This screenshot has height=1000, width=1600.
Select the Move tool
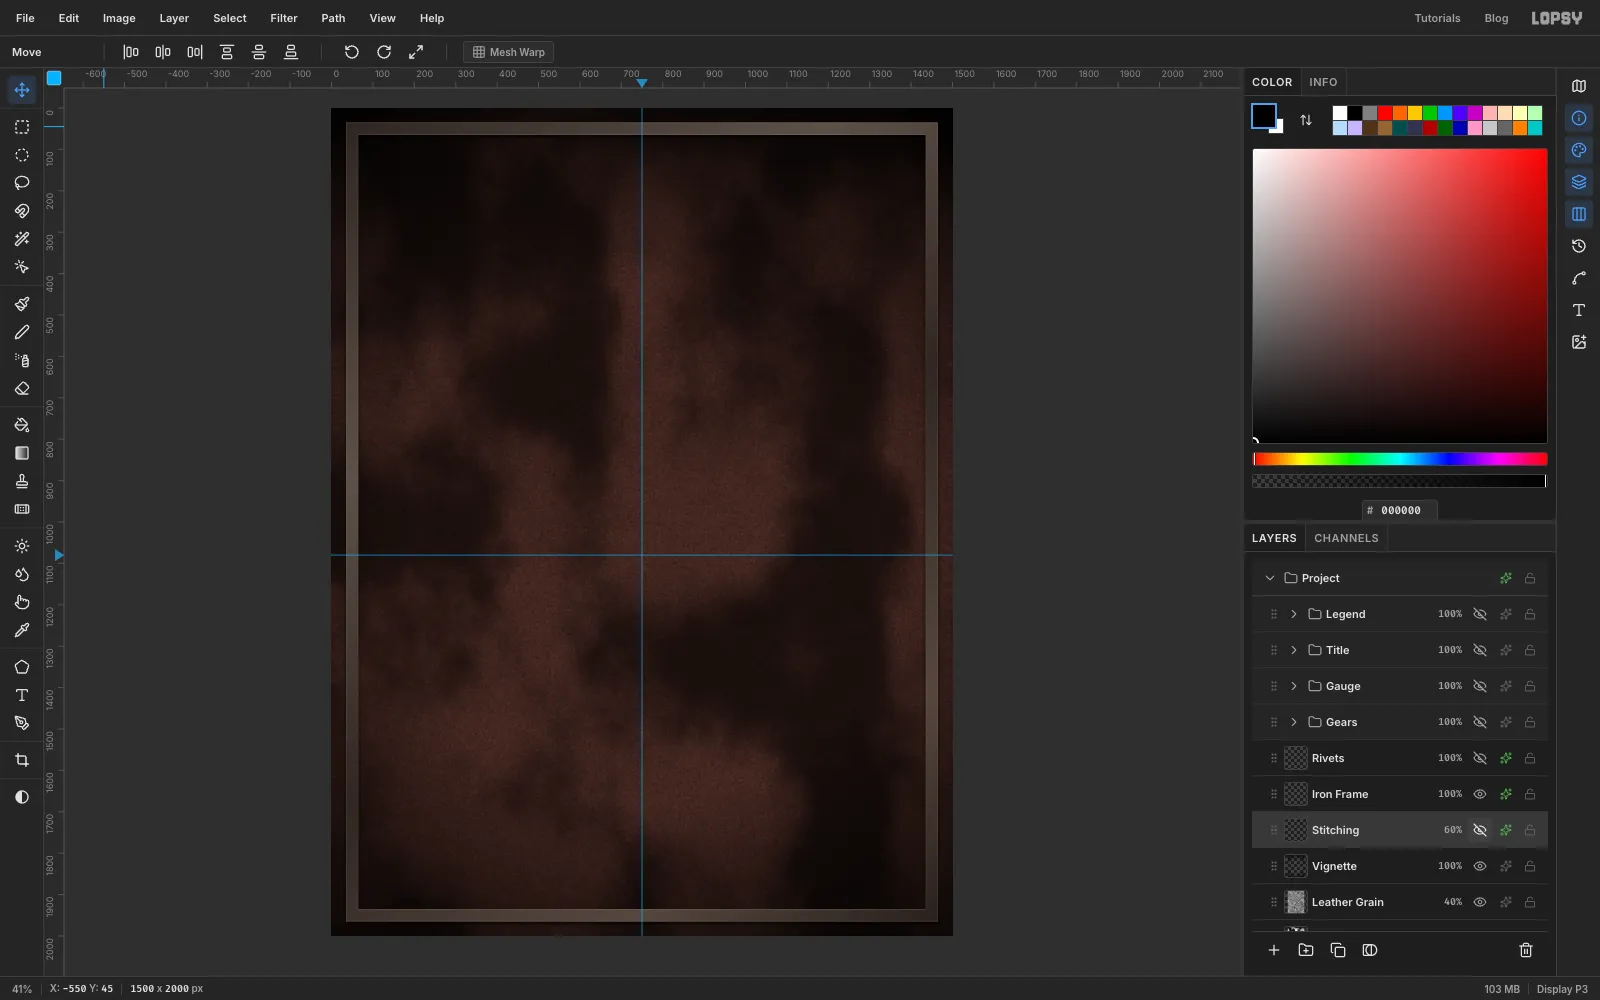[22, 90]
